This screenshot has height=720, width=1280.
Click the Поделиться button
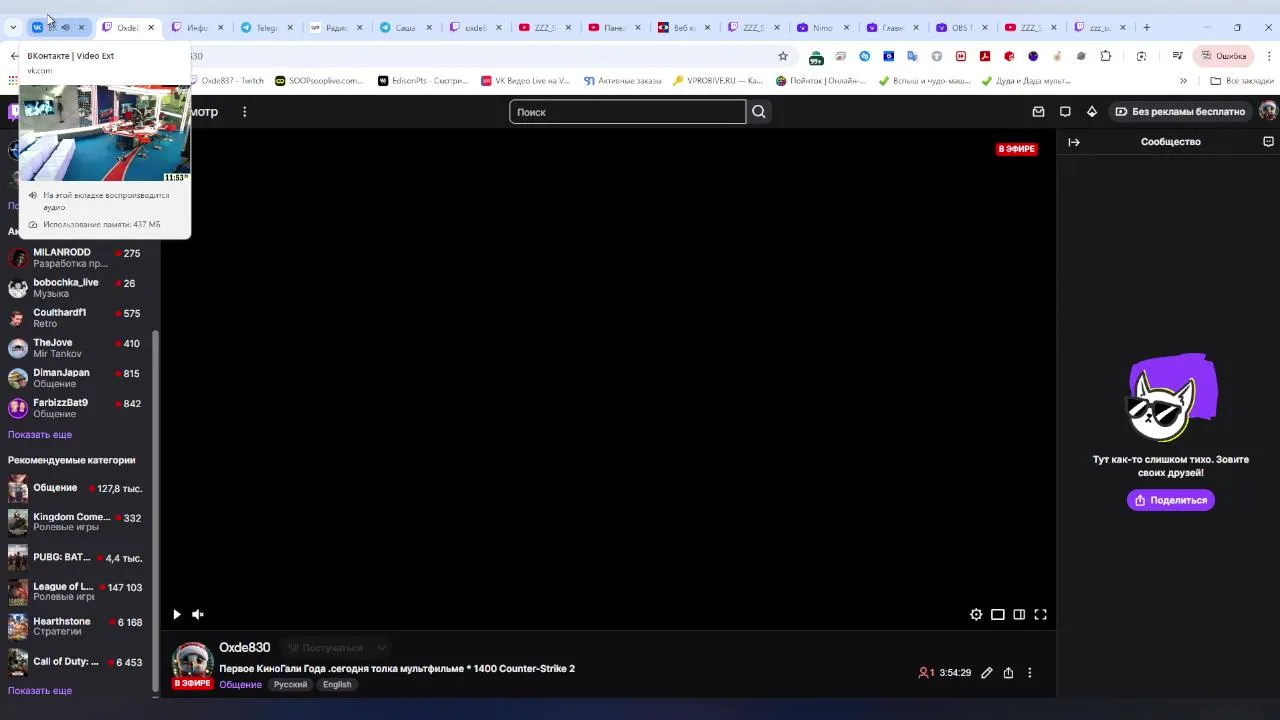(x=1171, y=500)
